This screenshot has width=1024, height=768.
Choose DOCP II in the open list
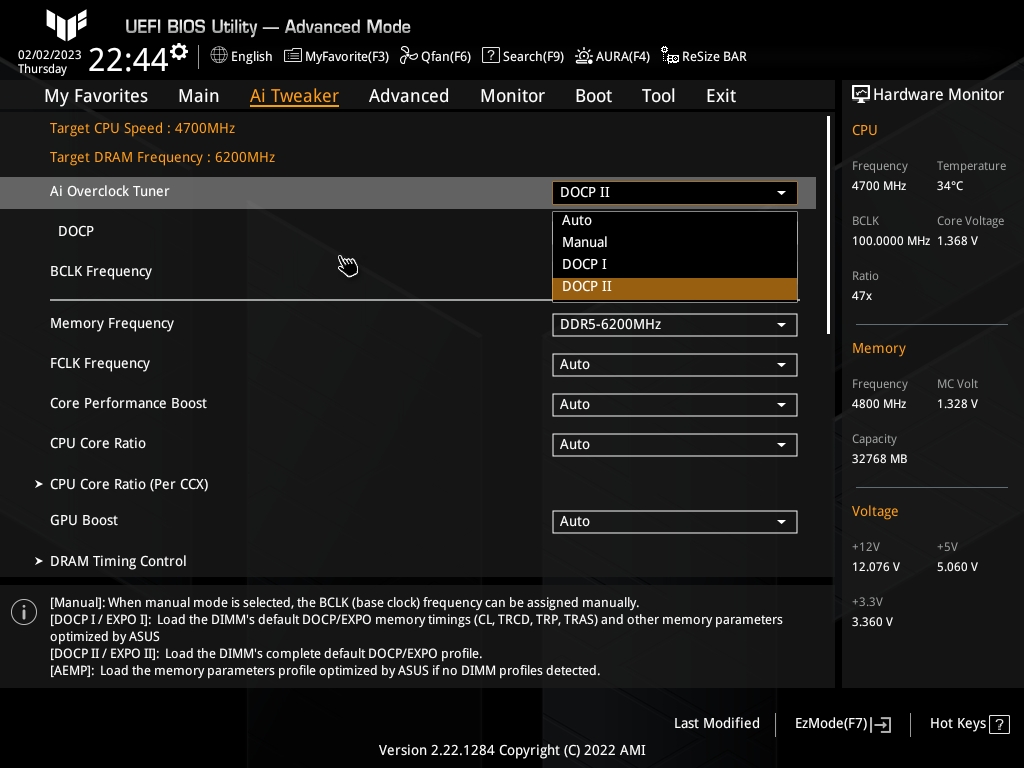click(x=675, y=287)
